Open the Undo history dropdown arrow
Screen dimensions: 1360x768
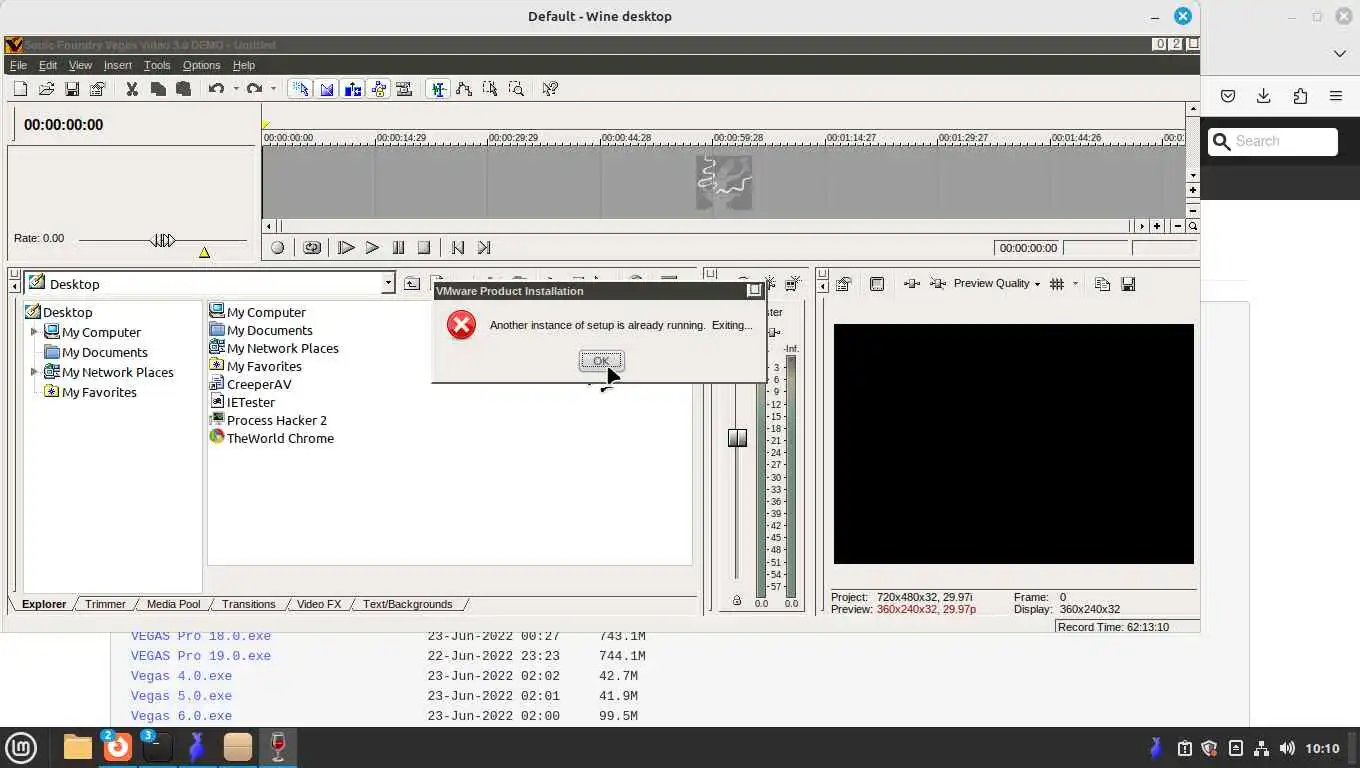pyautogui.click(x=235, y=89)
